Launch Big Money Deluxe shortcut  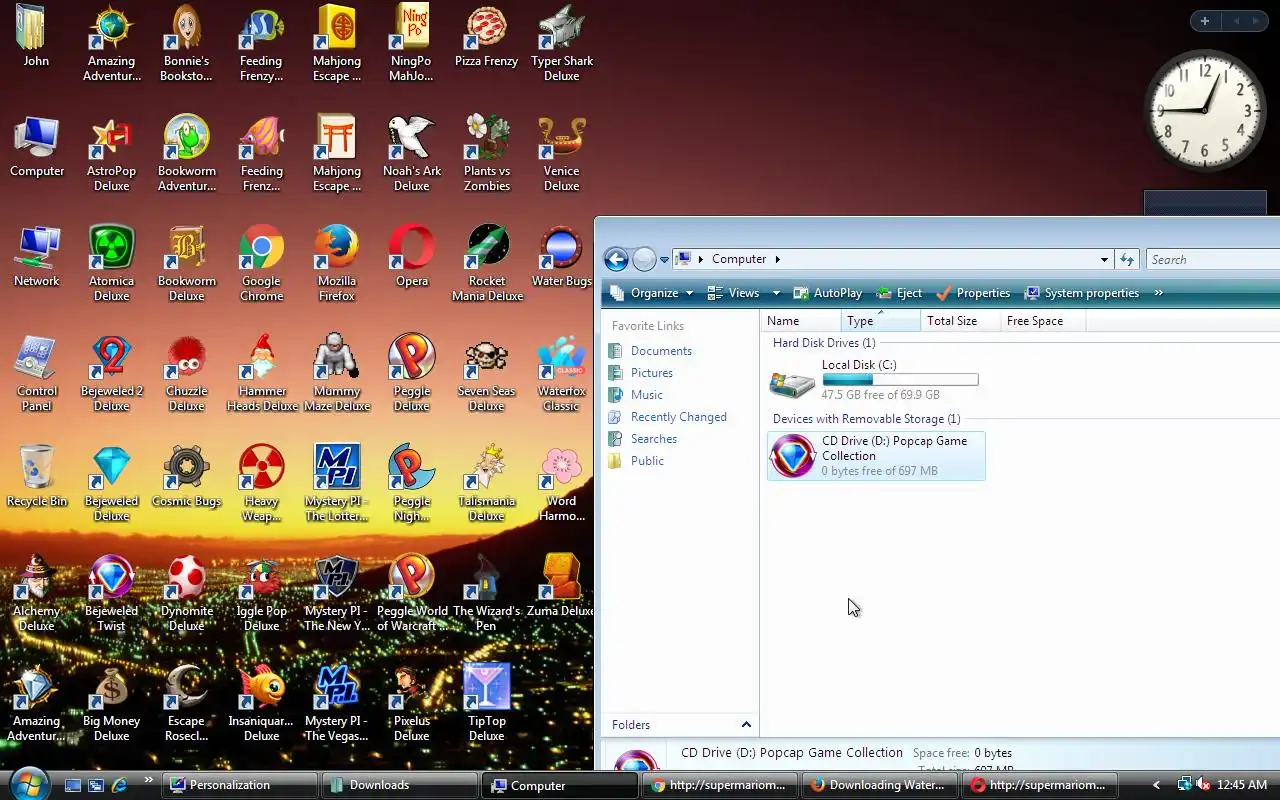pyautogui.click(x=111, y=702)
